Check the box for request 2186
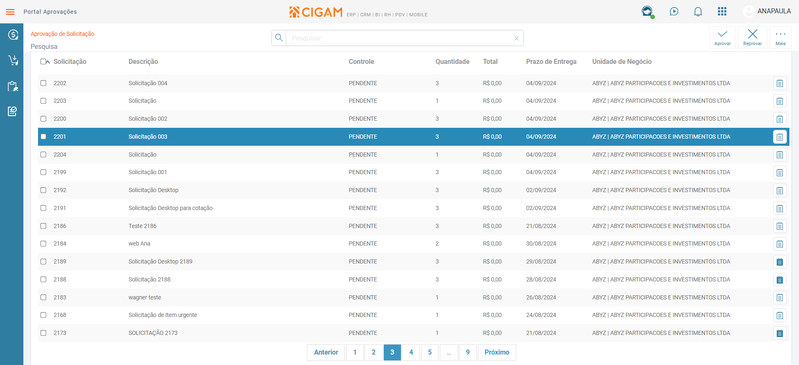799x365 pixels. point(43,226)
